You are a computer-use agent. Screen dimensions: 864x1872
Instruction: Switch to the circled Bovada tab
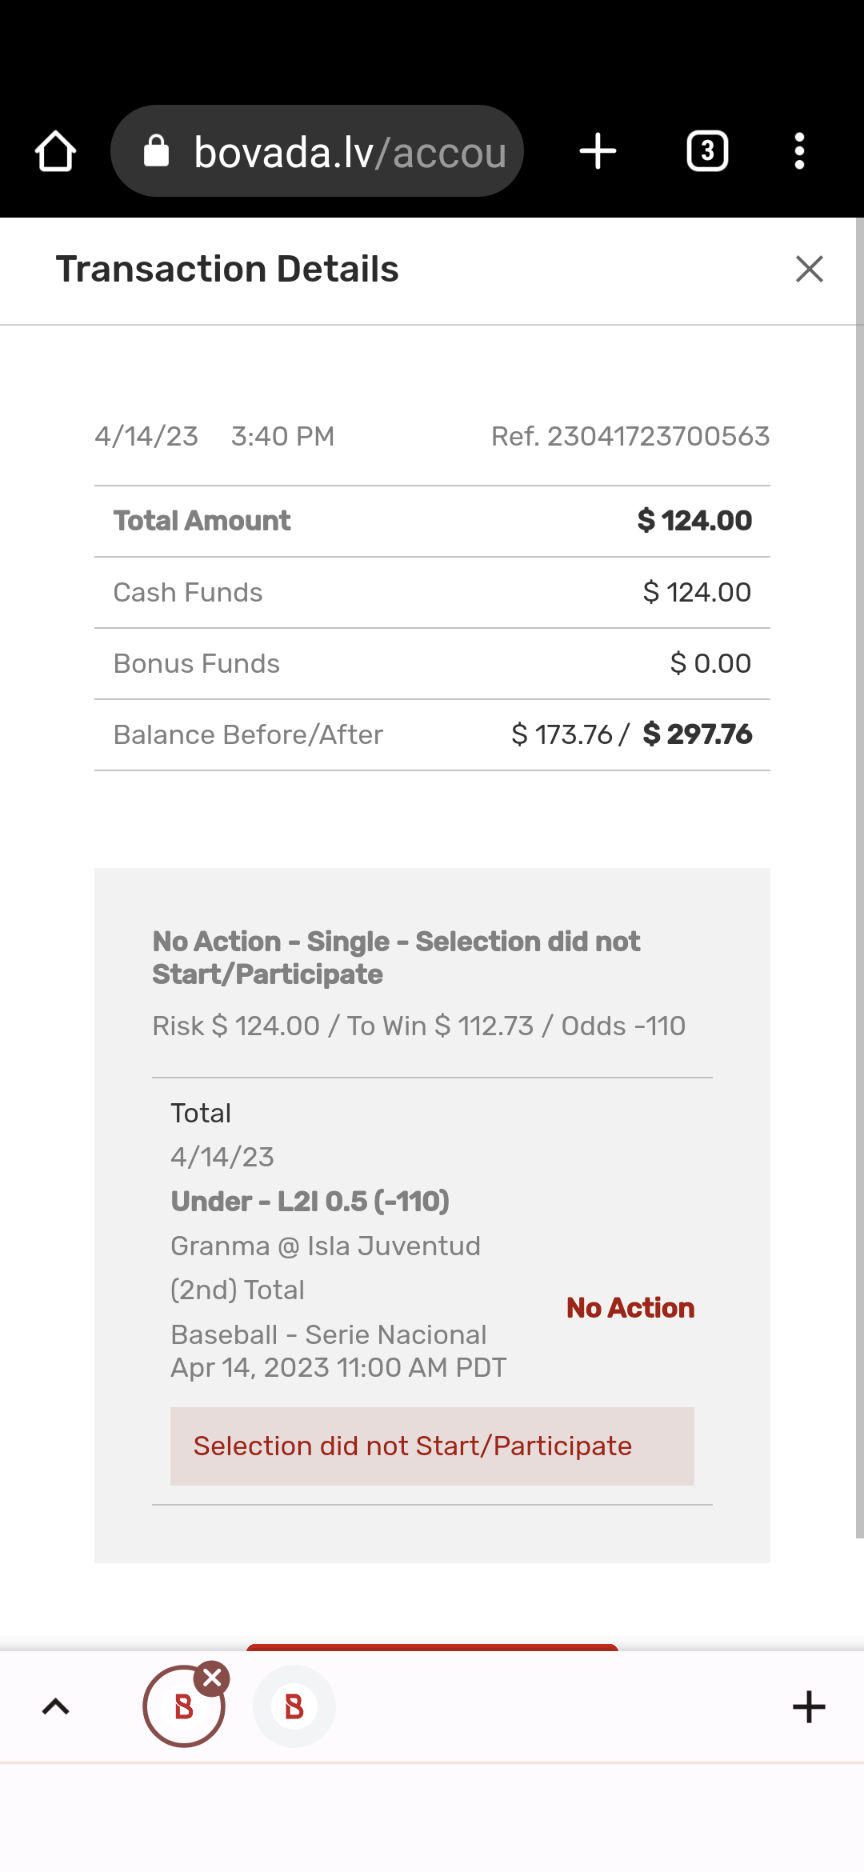184,1708
